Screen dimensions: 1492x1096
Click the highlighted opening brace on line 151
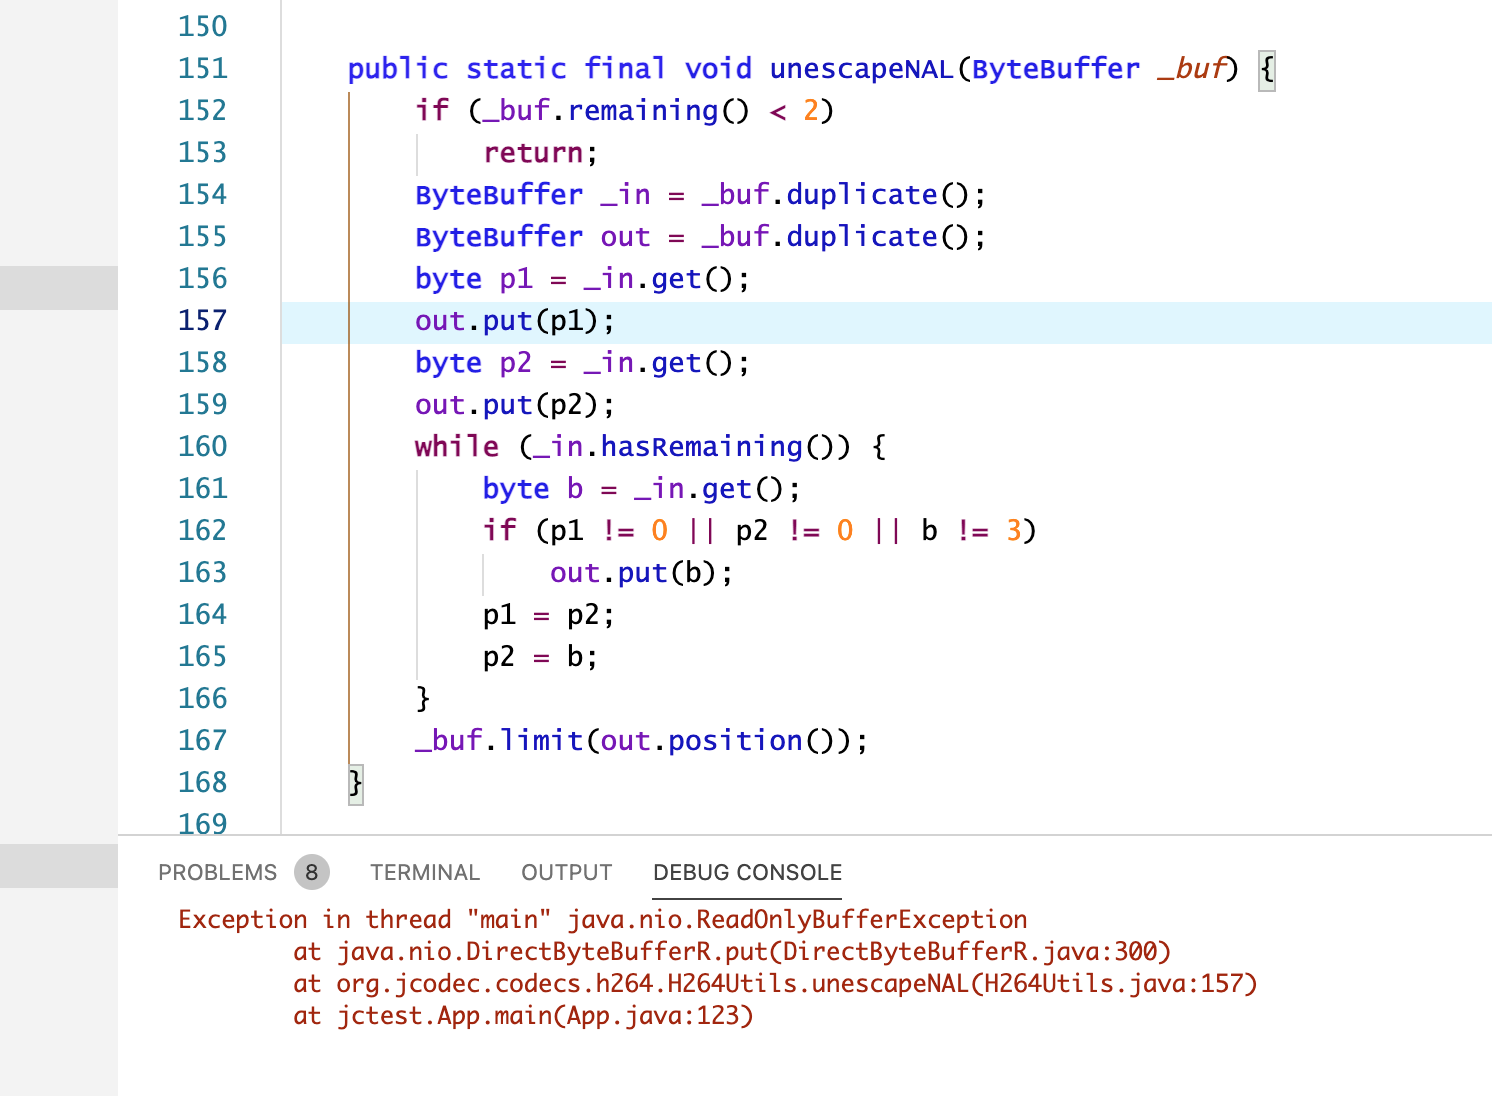1266,69
